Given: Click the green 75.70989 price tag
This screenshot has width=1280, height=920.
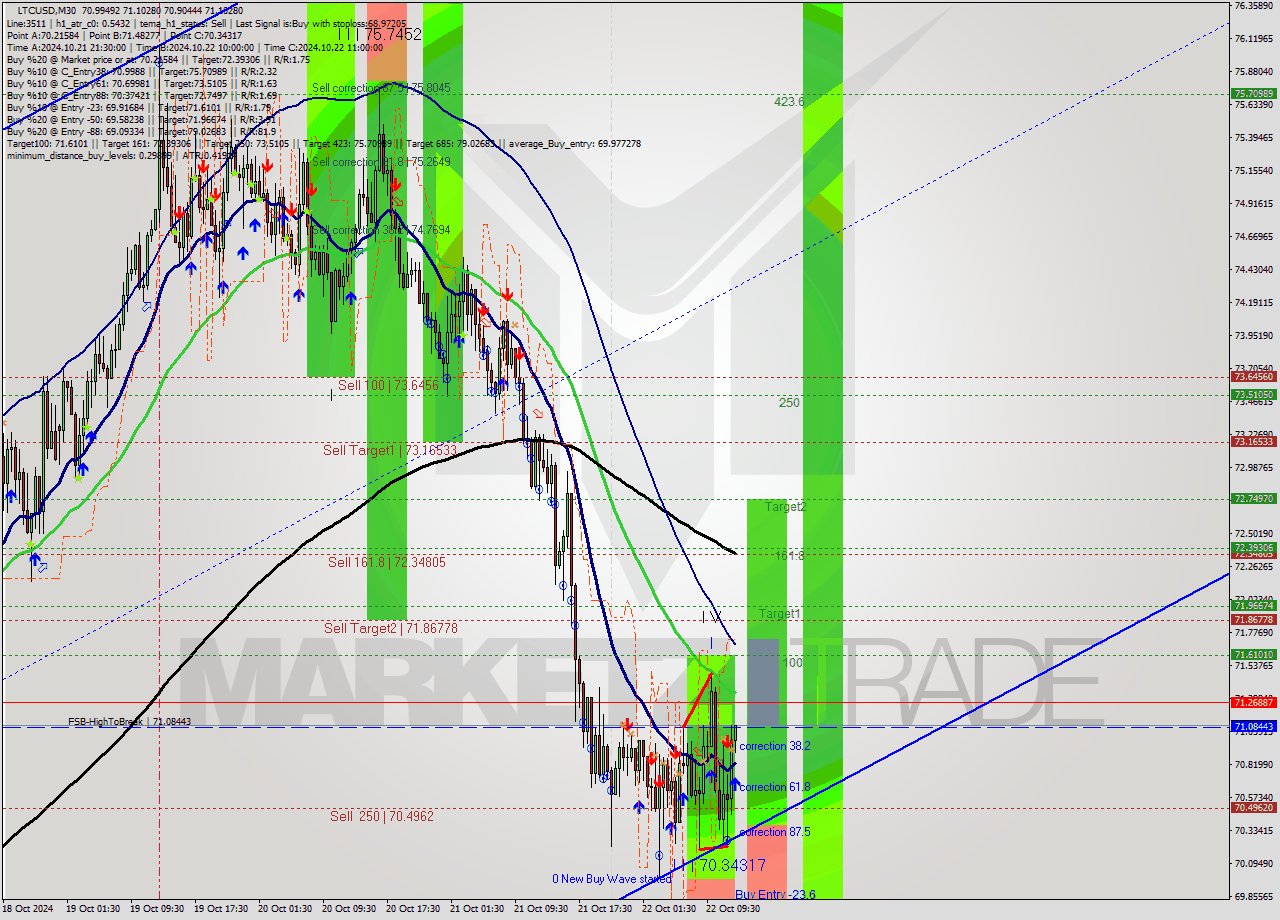Looking at the screenshot, I should pos(1253,94).
